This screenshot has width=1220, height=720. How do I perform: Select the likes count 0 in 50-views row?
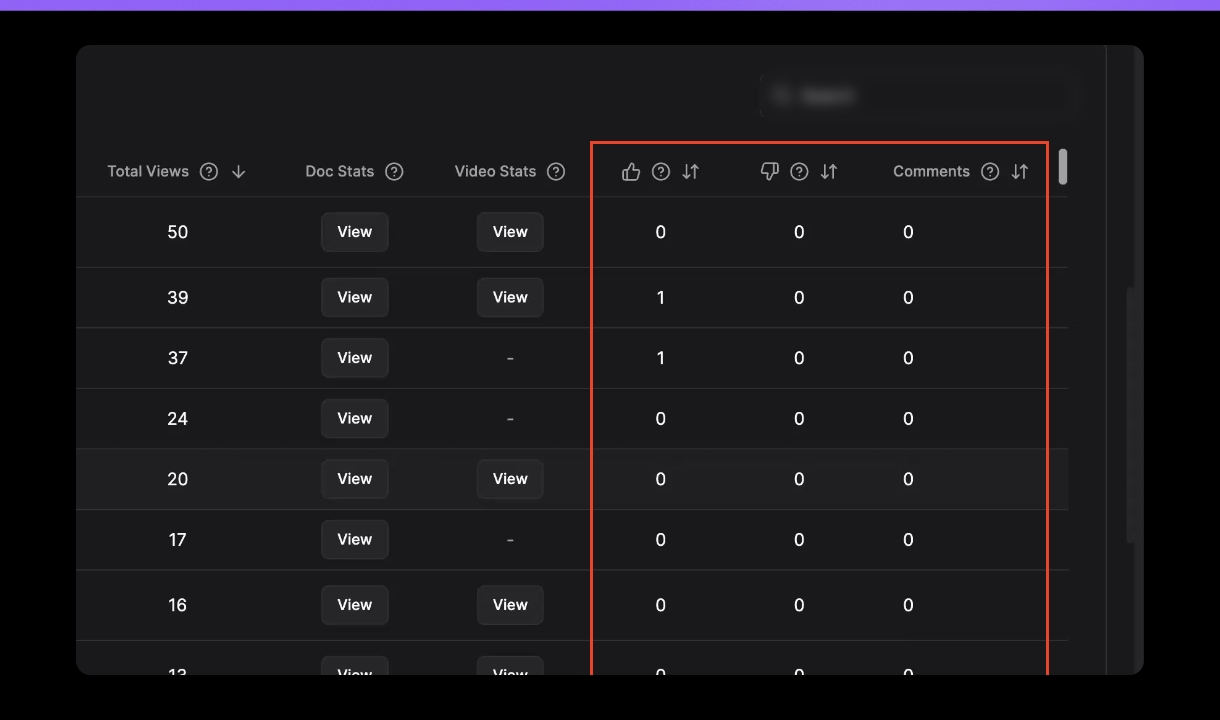click(661, 232)
